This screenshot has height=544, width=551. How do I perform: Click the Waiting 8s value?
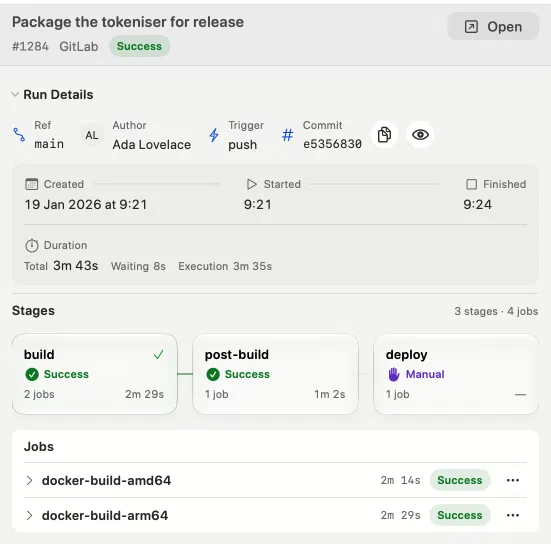138,266
